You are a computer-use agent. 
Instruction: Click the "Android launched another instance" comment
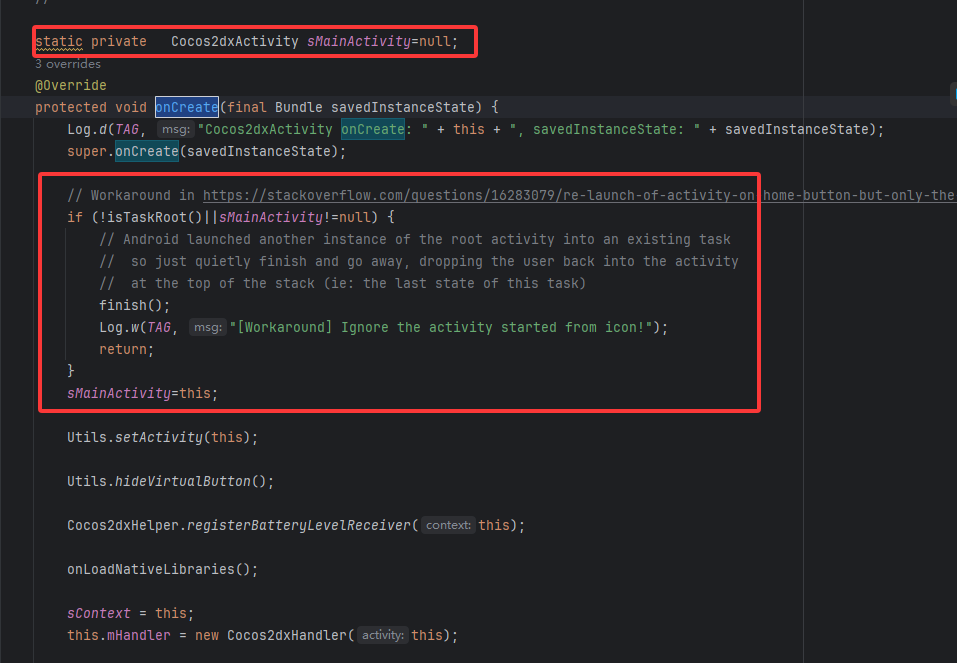tap(415, 239)
